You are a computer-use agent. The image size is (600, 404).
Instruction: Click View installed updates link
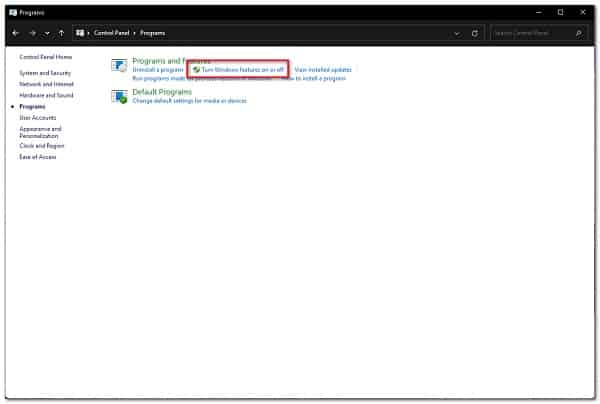tap(323, 70)
